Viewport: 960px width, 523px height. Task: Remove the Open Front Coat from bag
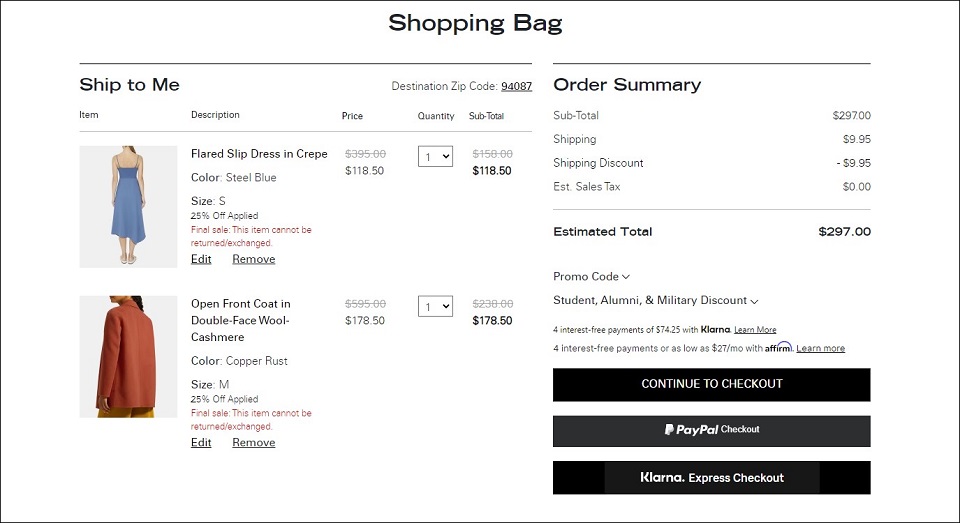[253, 442]
